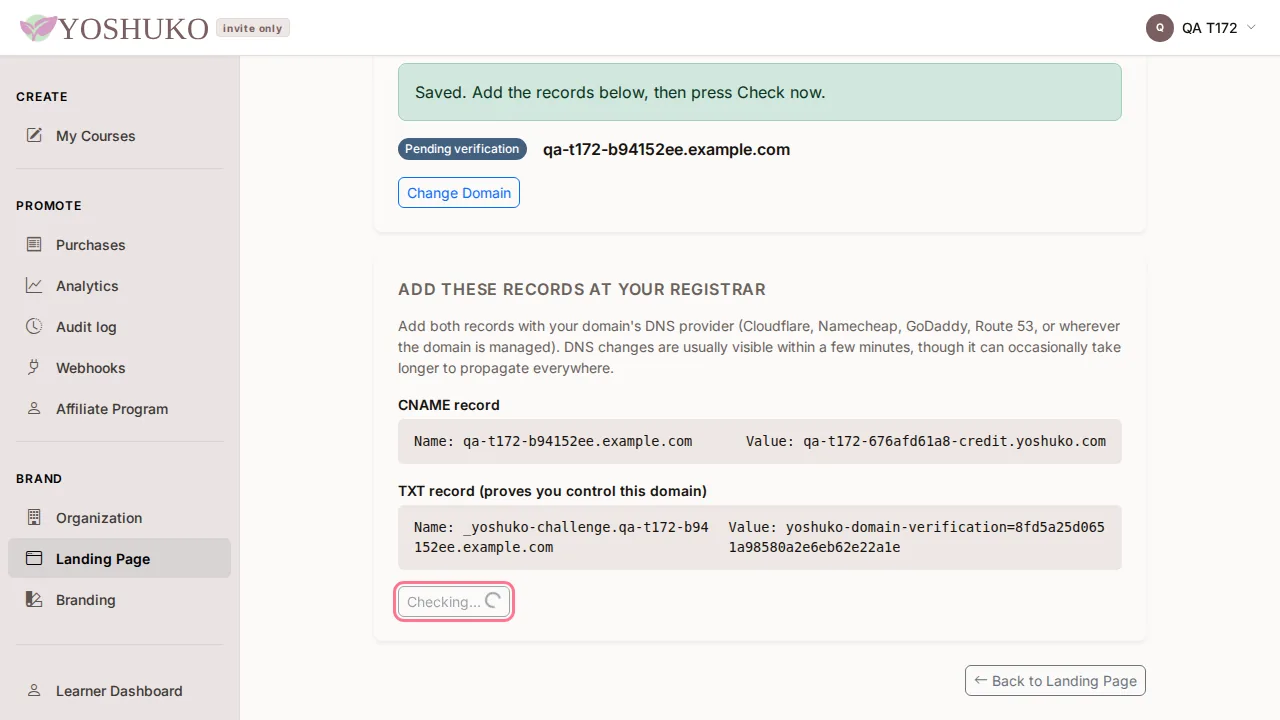The width and height of the screenshot is (1280, 720).
Task: Click the QA T172 username label
Action: 1210,28
